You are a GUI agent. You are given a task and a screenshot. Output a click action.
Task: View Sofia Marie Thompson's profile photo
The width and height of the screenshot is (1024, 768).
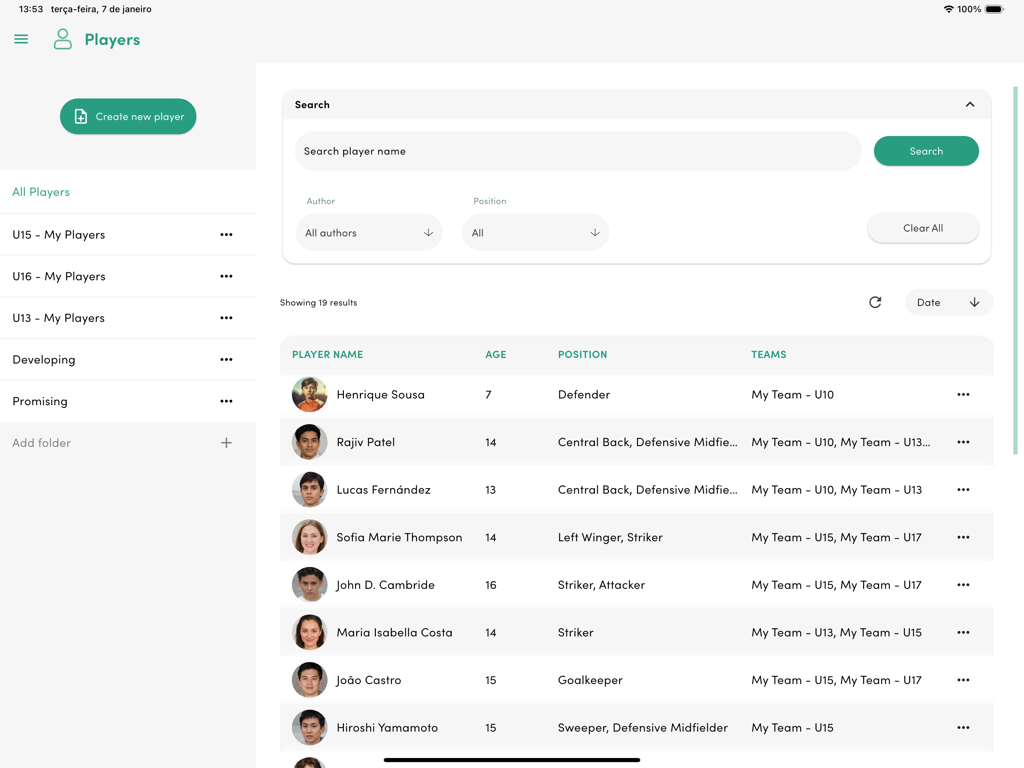pyautogui.click(x=309, y=537)
